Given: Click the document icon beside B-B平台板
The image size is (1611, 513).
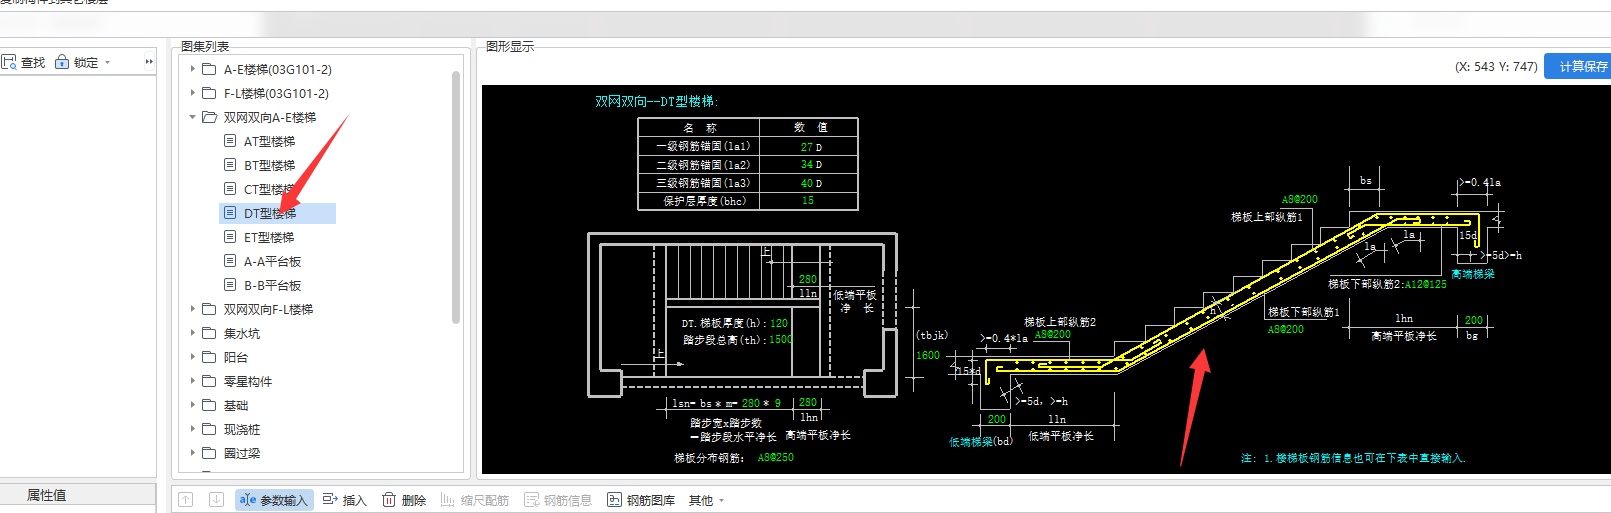Looking at the screenshot, I should click(x=230, y=285).
